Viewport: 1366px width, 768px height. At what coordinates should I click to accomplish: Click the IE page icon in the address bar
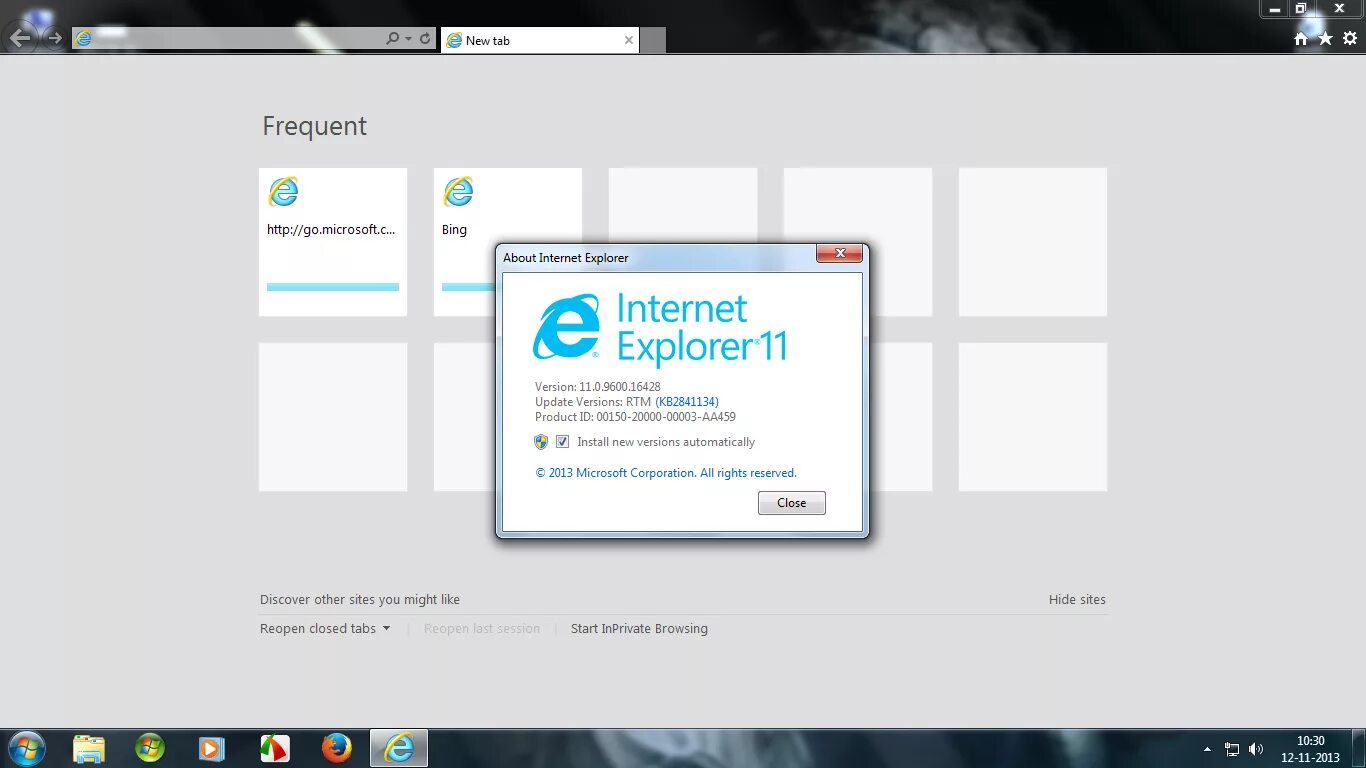pos(84,39)
